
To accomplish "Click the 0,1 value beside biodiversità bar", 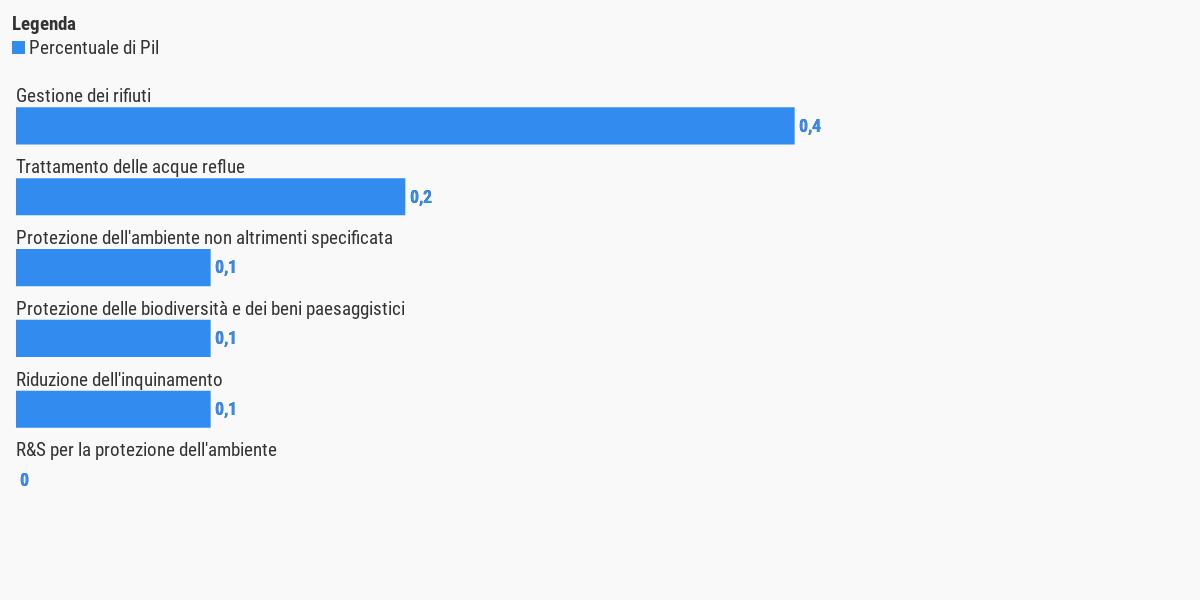I will [x=226, y=338].
